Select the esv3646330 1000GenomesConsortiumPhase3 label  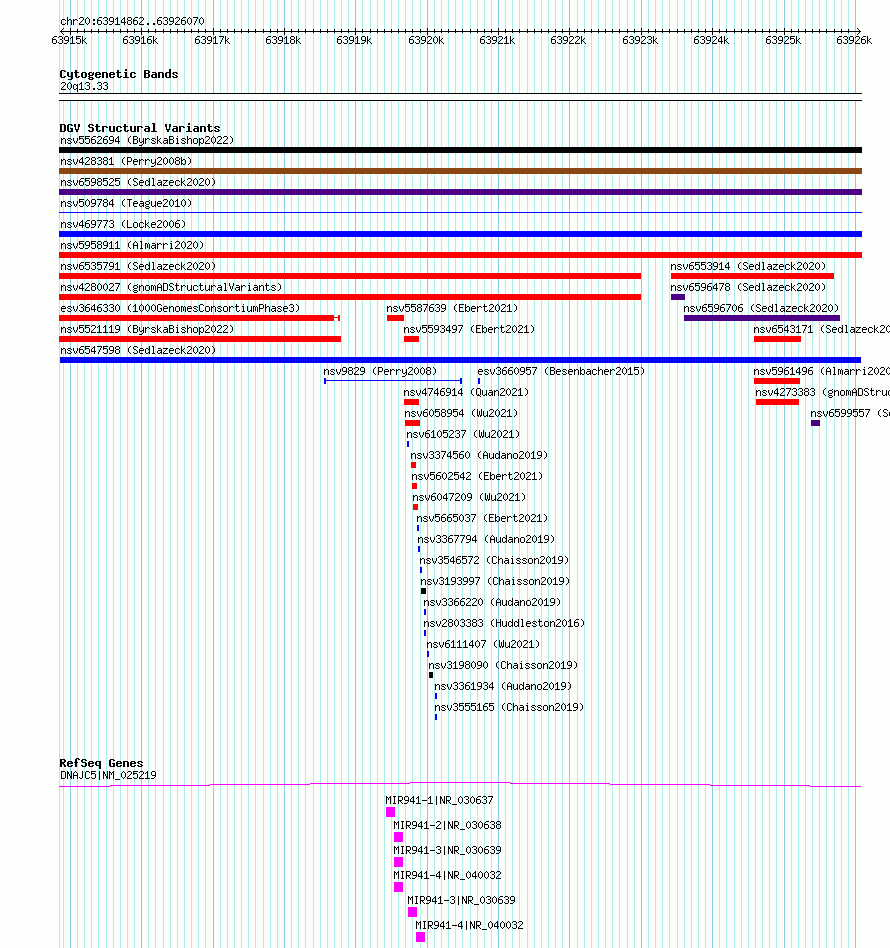pos(180,308)
